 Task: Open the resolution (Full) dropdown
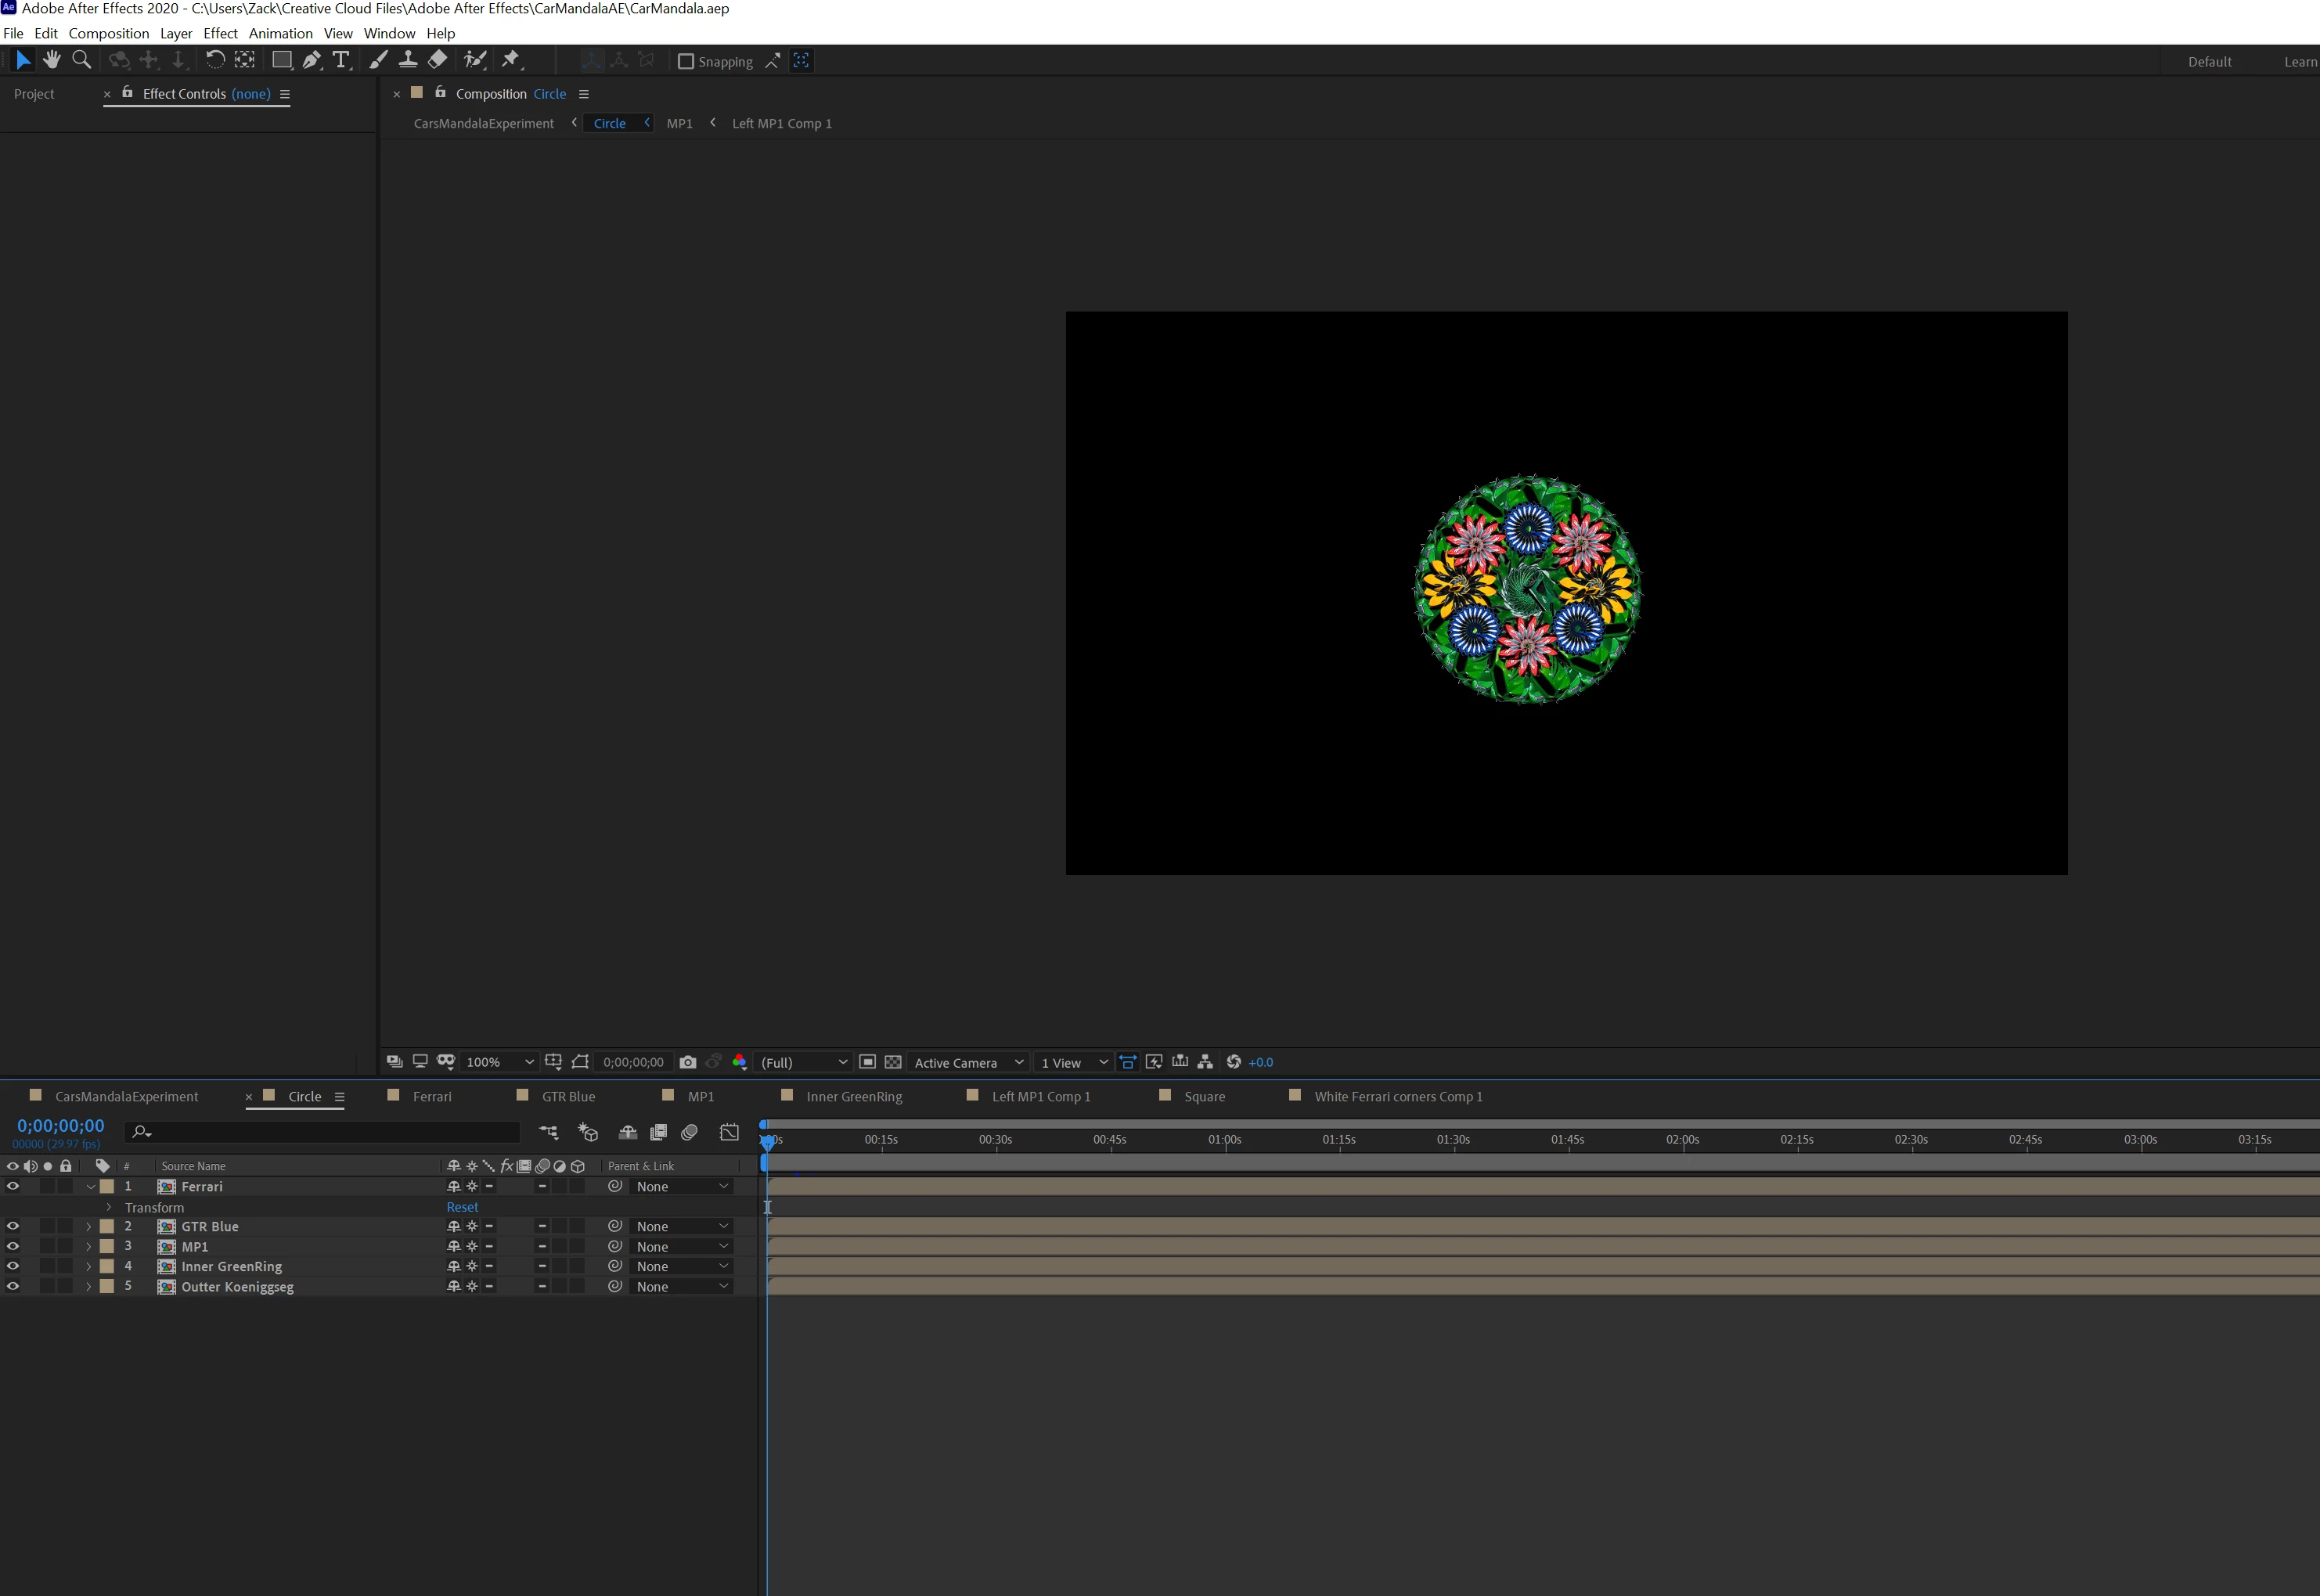(804, 1062)
